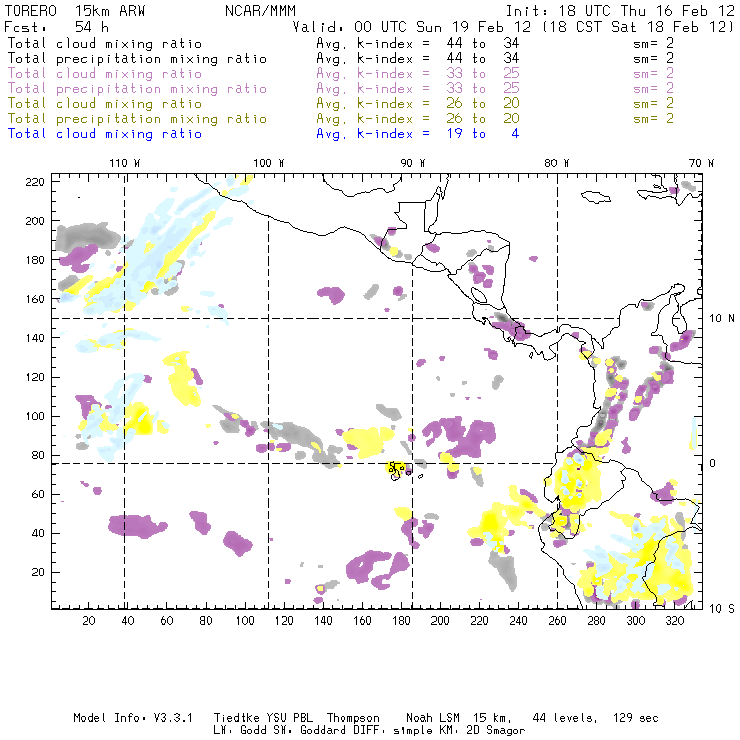Select the "(18 CST Sat 18 Feb 12)" local time text

tap(638, 27)
